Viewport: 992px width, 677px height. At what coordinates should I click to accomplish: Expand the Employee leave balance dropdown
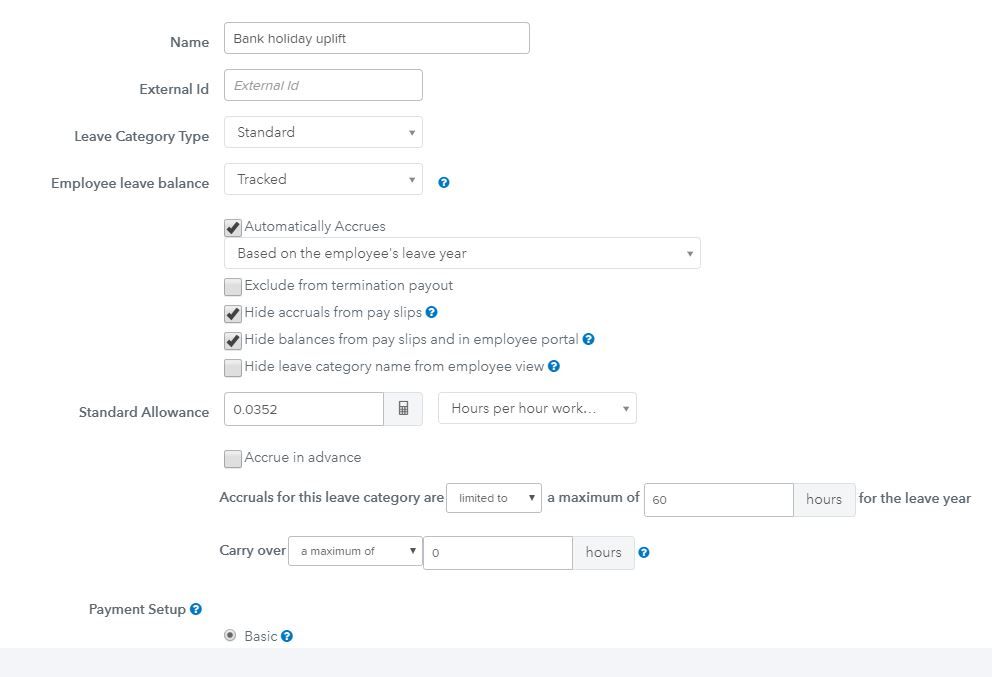(323, 179)
